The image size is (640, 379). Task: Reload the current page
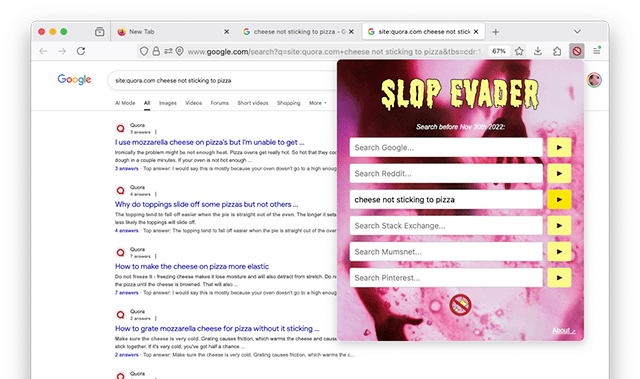pyautogui.click(x=81, y=51)
